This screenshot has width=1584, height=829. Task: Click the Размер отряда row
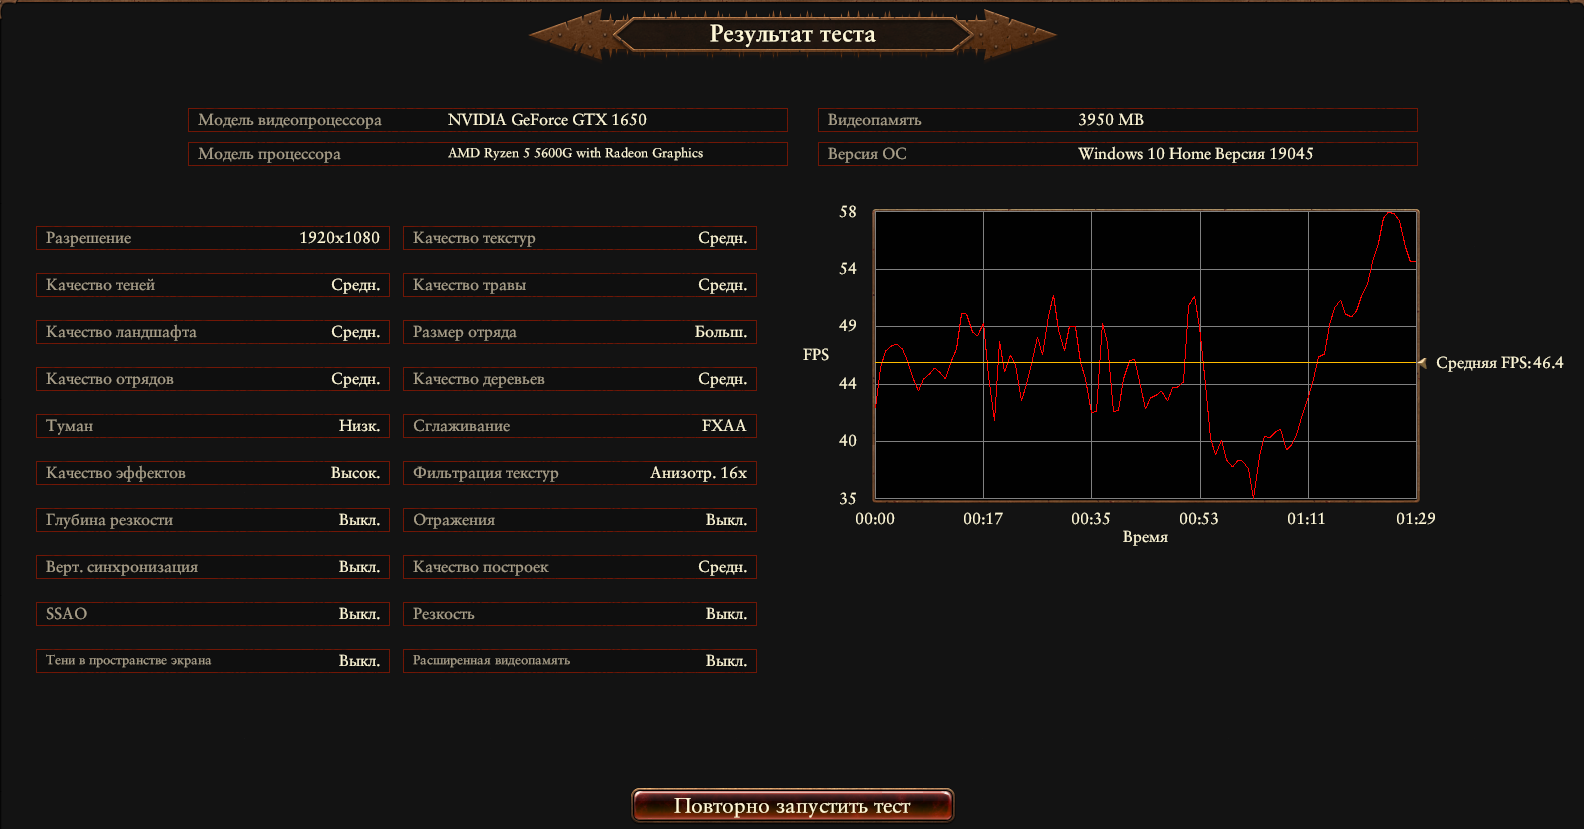pos(580,332)
